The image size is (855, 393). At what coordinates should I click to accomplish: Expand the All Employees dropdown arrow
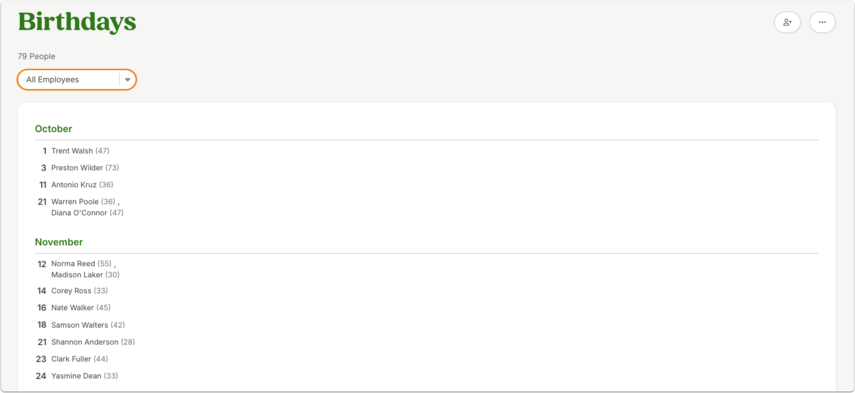(x=128, y=80)
